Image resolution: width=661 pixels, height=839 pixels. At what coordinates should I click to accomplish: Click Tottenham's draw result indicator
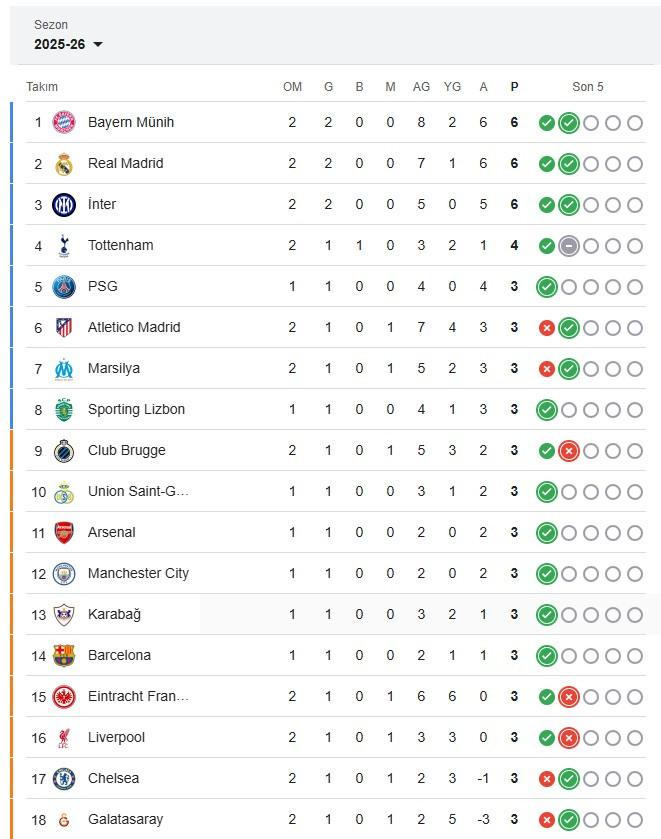(569, 245)
